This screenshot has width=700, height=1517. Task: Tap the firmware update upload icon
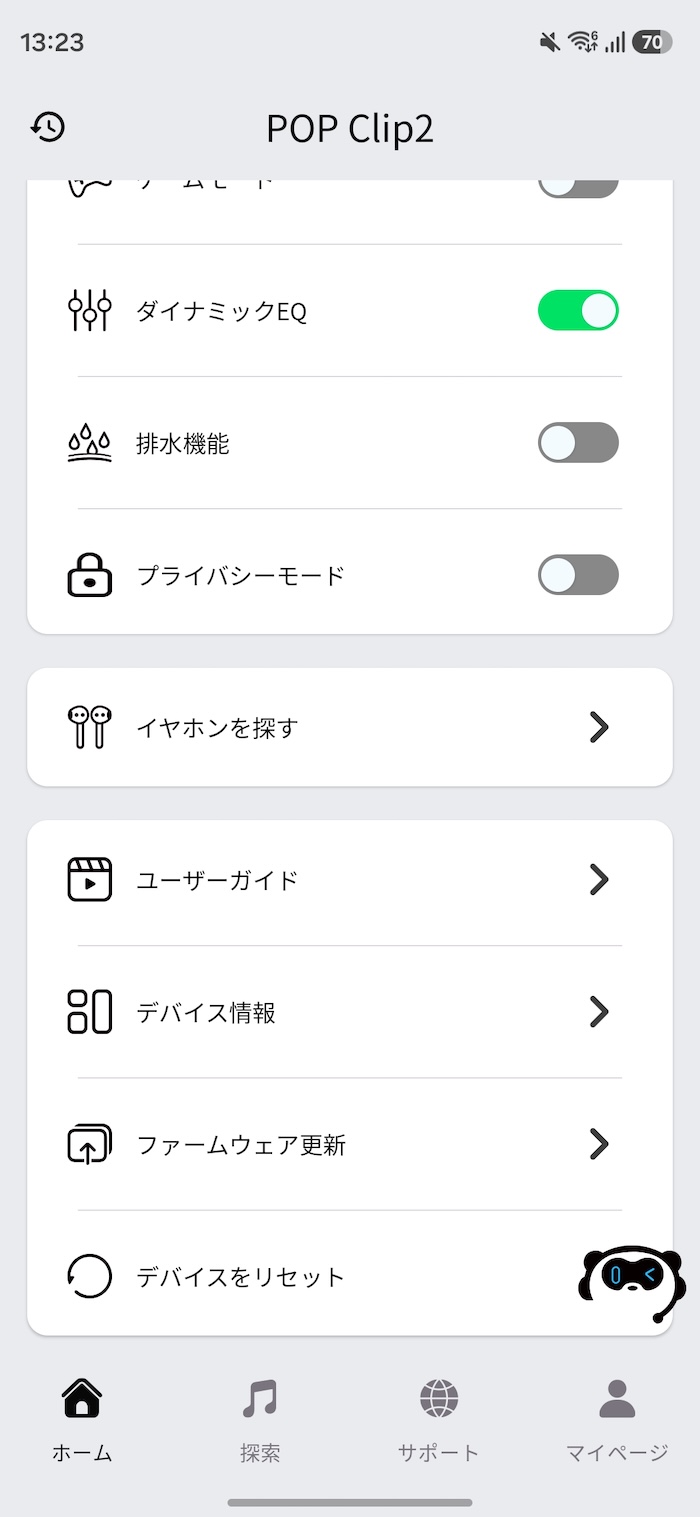tap(89, 1144)
